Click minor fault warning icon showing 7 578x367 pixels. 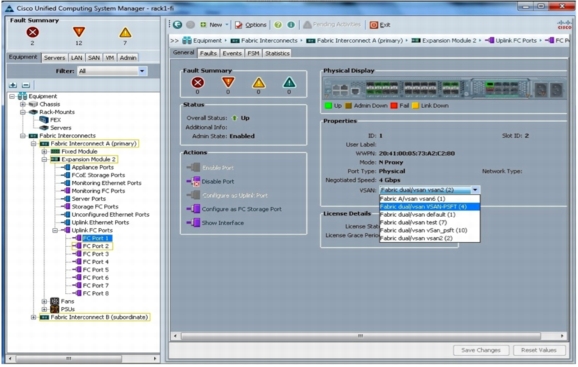coord(125,32)
